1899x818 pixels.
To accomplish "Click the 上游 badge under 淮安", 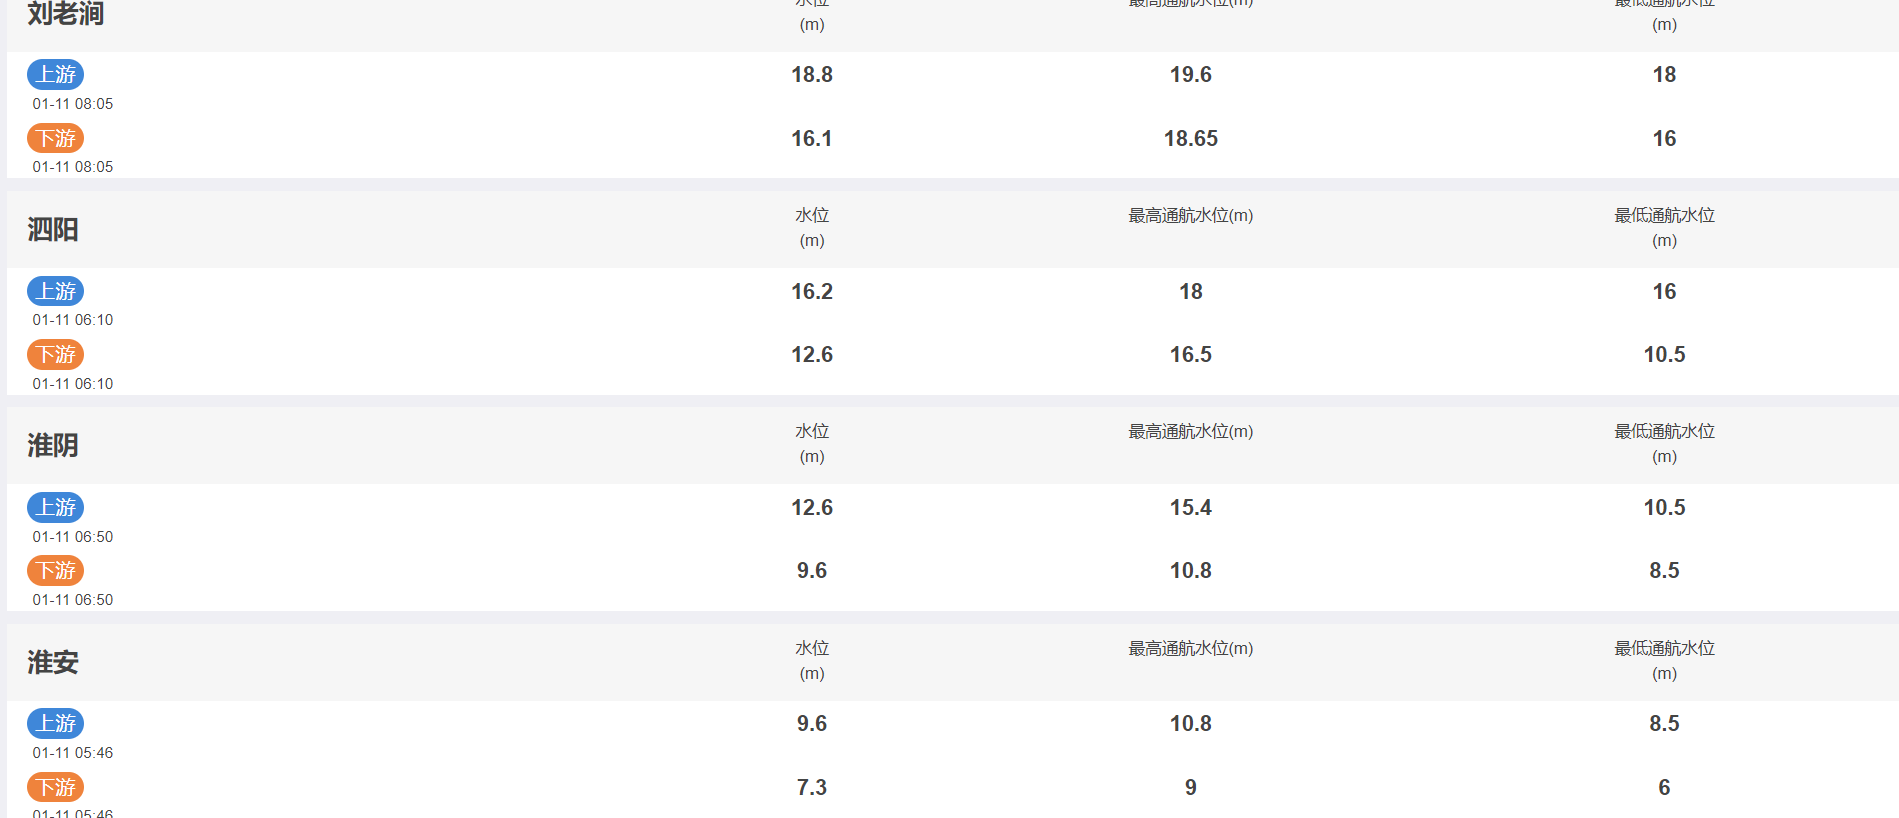I will (x=55, y=724).
